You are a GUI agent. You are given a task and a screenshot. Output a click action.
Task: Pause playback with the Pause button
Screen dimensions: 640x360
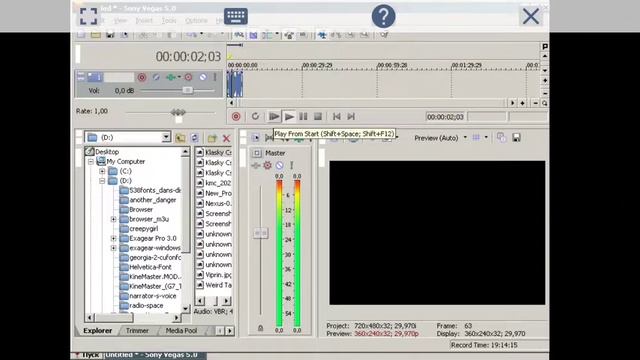(303, 117)
